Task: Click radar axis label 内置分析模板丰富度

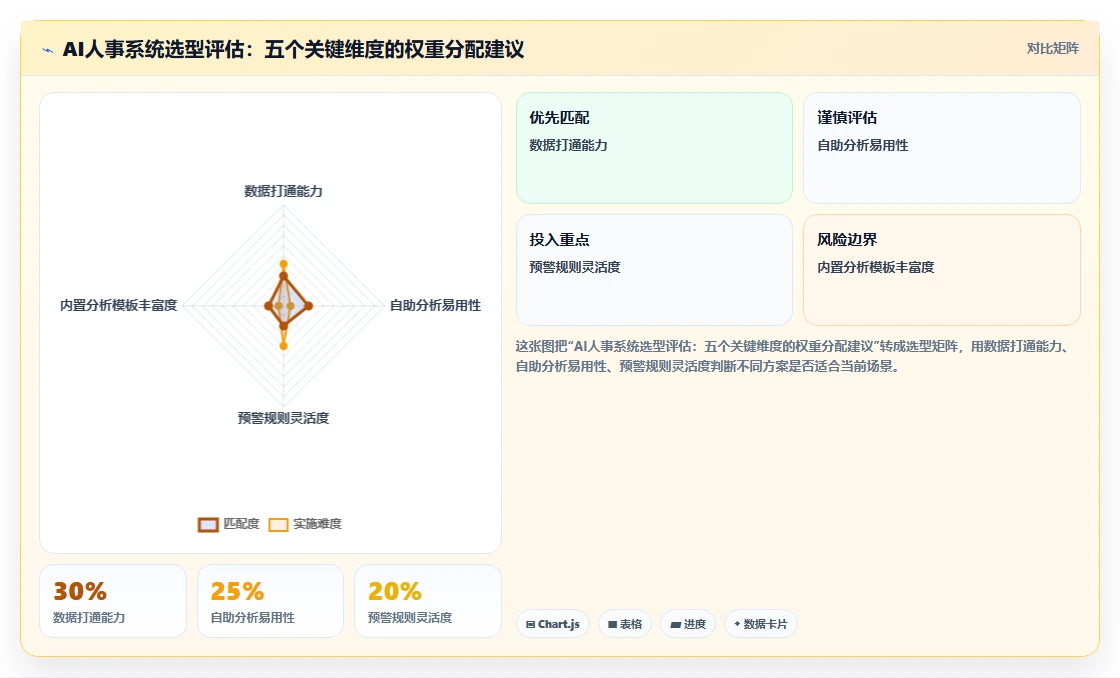Action: coord(119,305)
